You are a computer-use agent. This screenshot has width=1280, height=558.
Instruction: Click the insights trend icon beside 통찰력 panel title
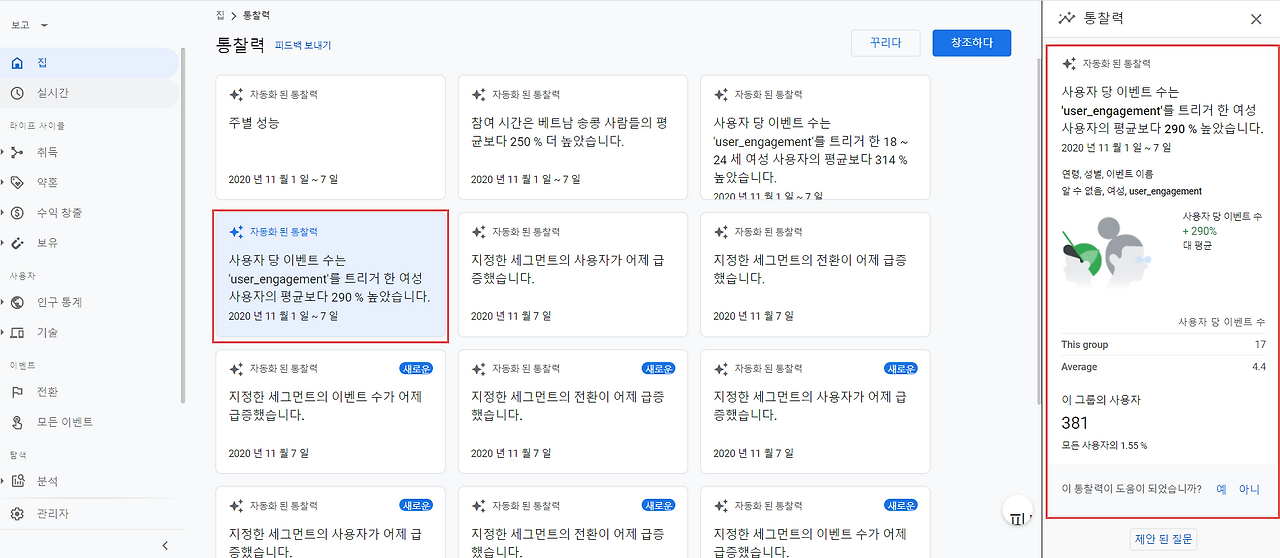pos(1066,18)
